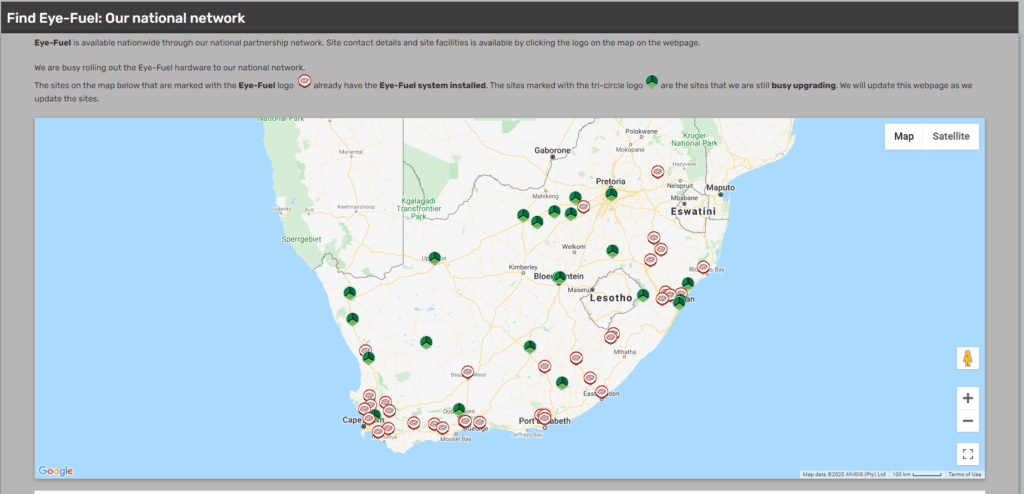This screenshot has width=1024, height=494.
Task: Open the Eye-Fuel marker at Beaufort West
Action: pos(468,372)
